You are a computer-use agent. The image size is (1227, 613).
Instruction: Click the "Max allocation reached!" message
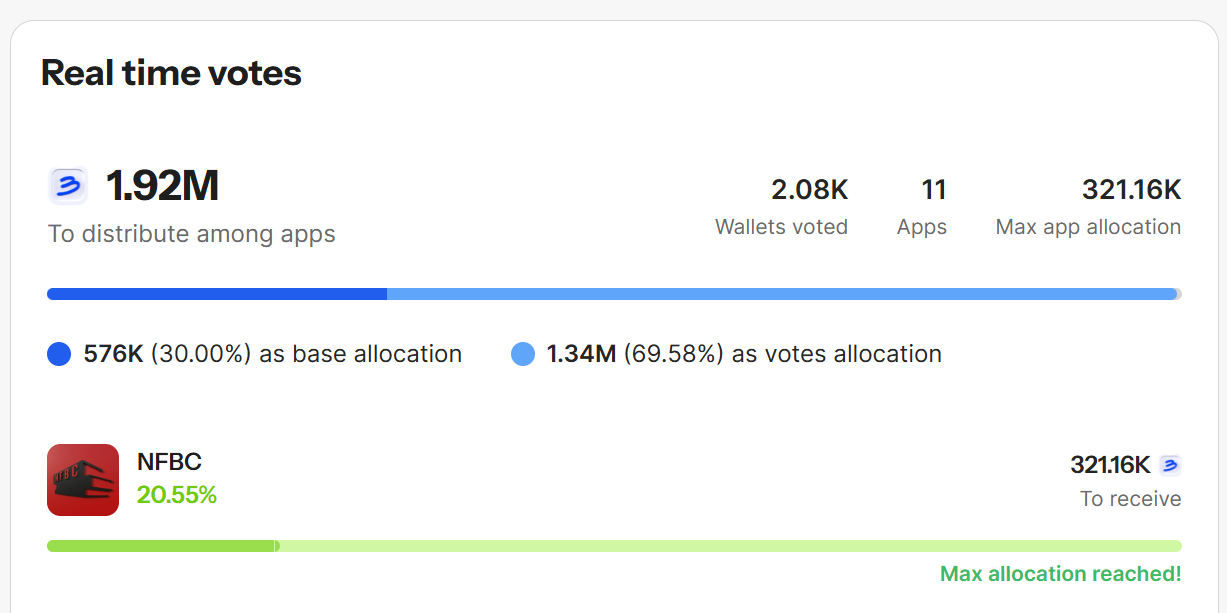1060,574
